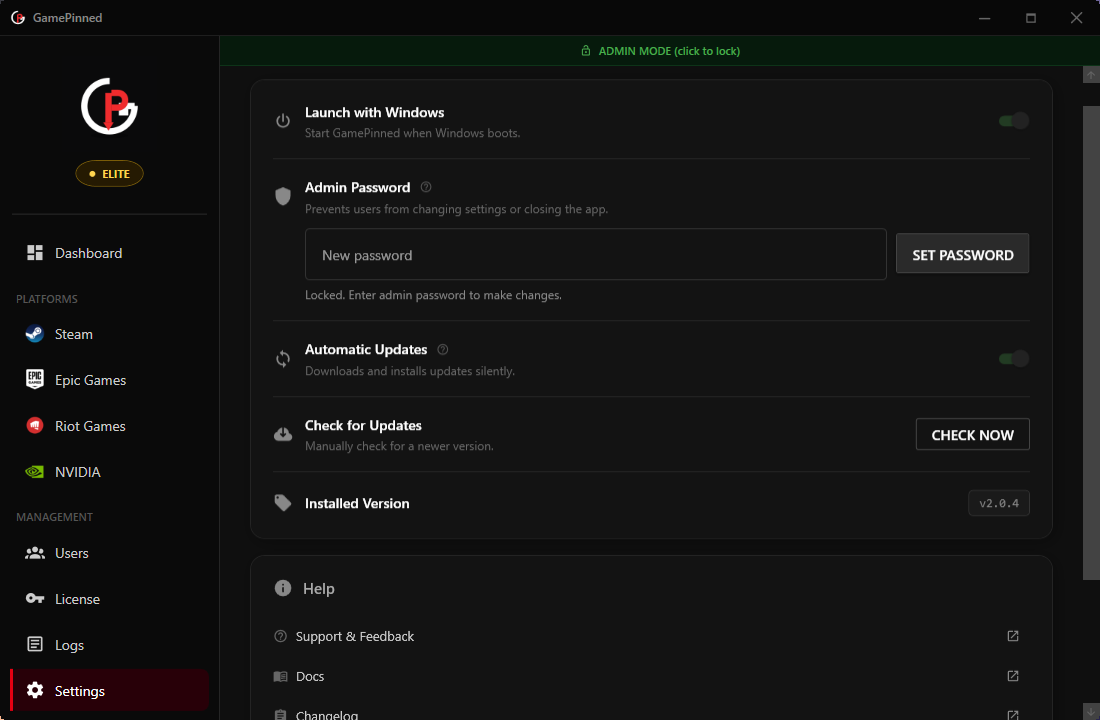
Task: Open the Changelog link
Action: click(651, 715)
